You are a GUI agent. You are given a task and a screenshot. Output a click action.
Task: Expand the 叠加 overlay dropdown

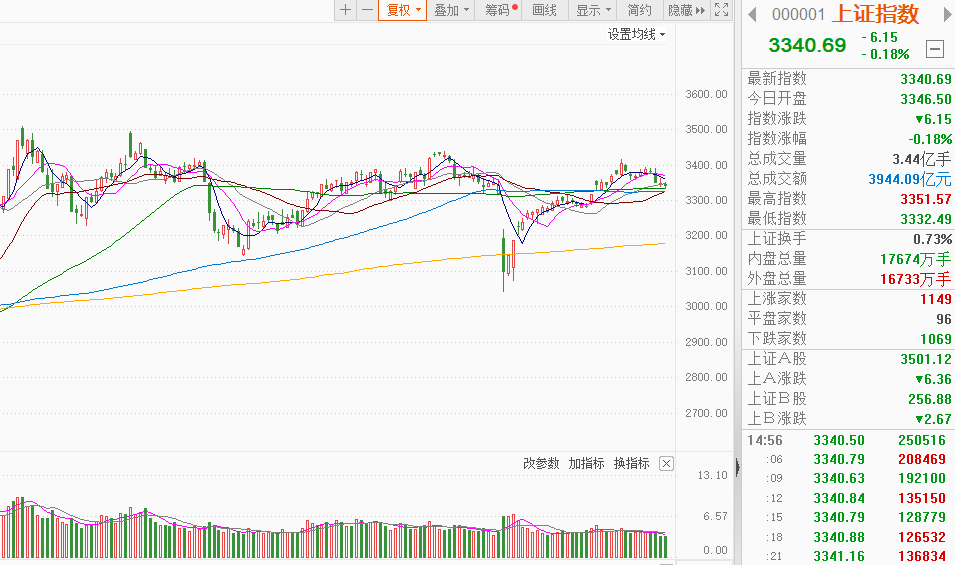pos(452,10)
